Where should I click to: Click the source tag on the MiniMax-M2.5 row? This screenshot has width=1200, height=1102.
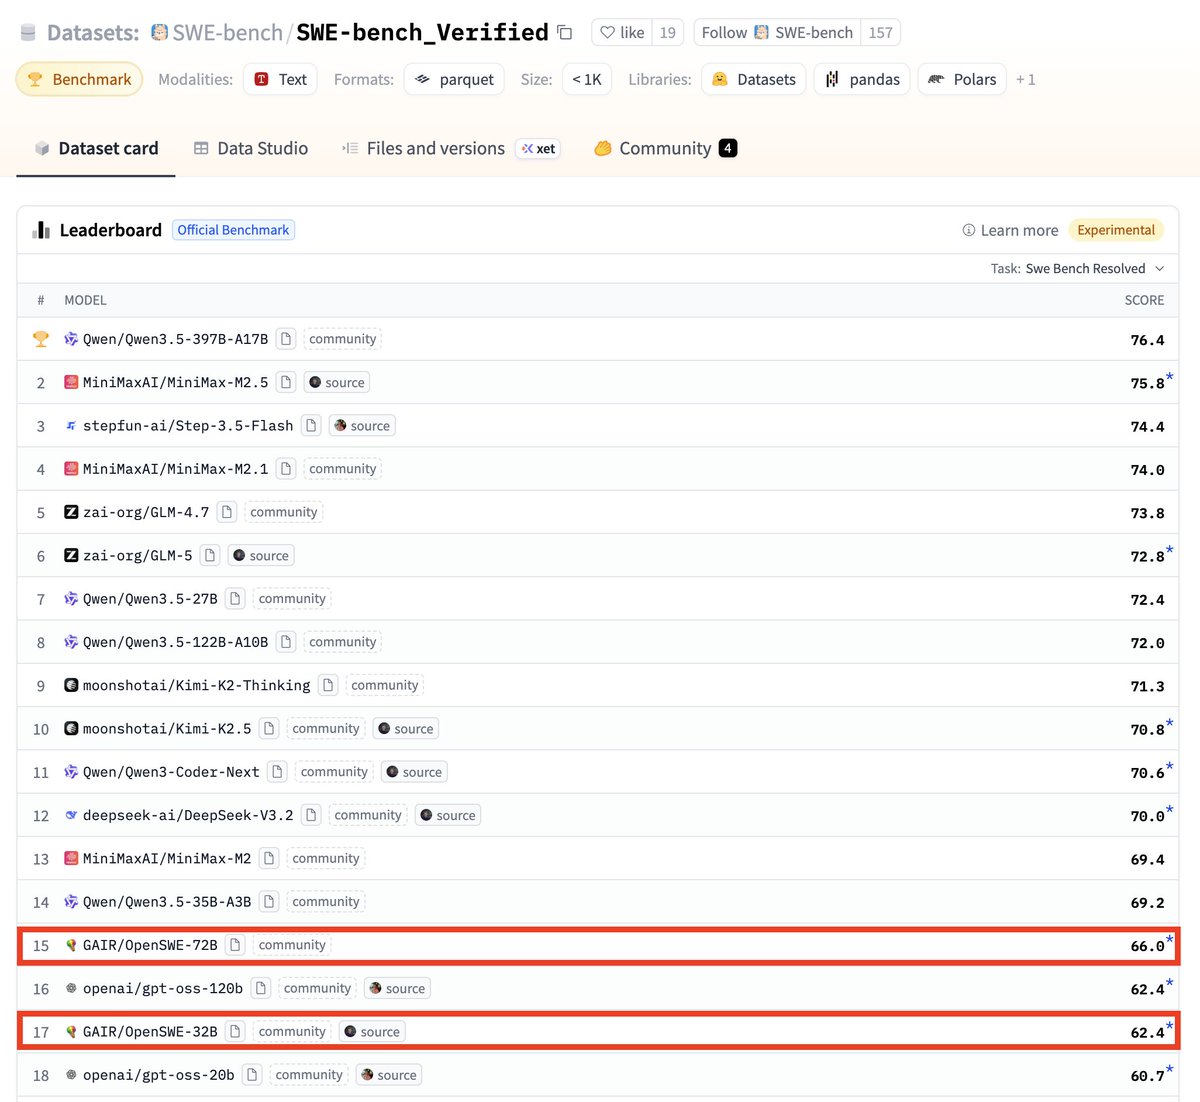[x=337, y=382]
